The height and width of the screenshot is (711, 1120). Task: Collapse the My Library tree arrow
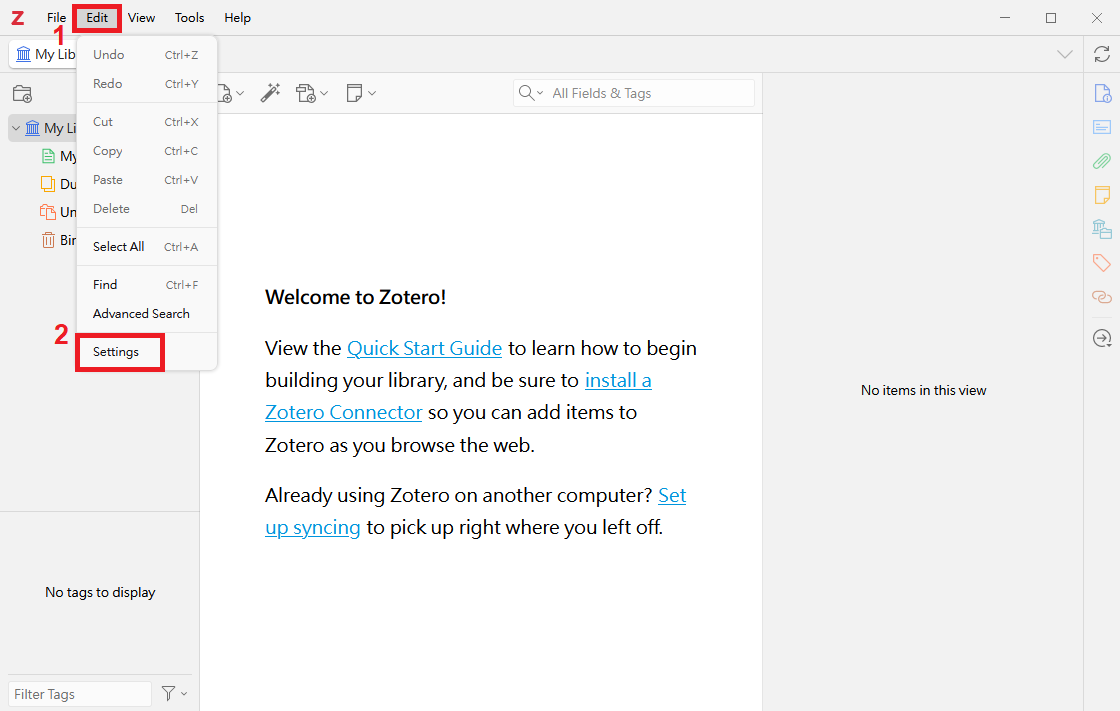click(x=16, y=128)
